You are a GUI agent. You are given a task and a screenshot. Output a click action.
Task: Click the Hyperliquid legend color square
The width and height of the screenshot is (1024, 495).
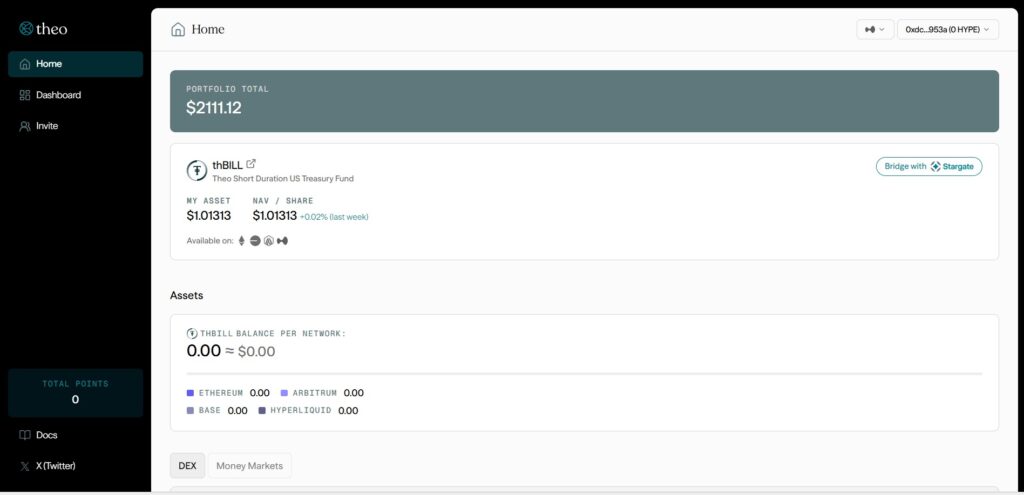(262, 410)
